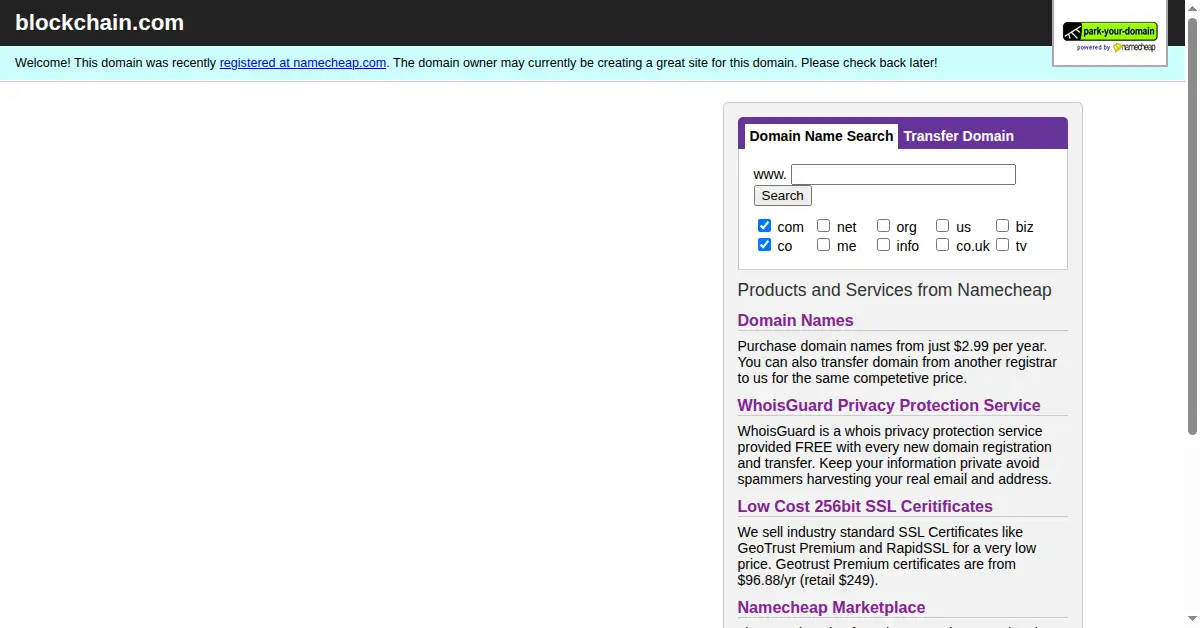Open Low Cost 256bit SSL Ceritificates link

(865, 507)
